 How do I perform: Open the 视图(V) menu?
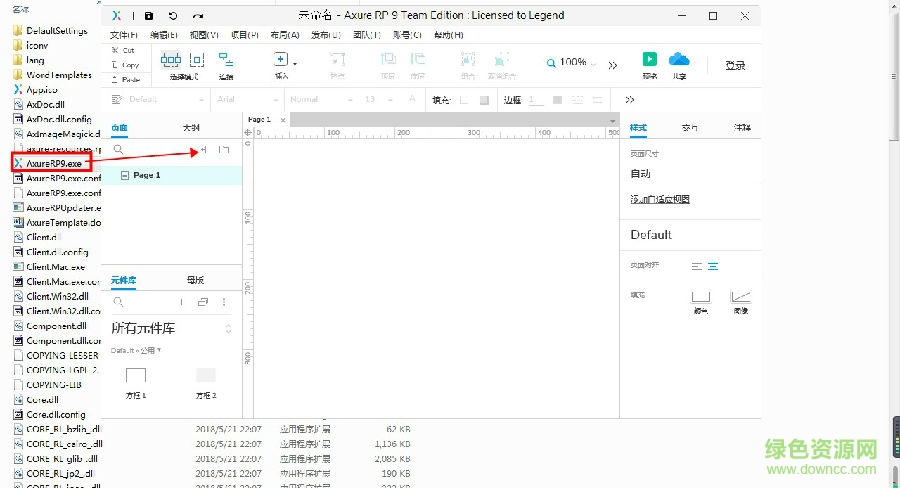[x=204, y=35]
